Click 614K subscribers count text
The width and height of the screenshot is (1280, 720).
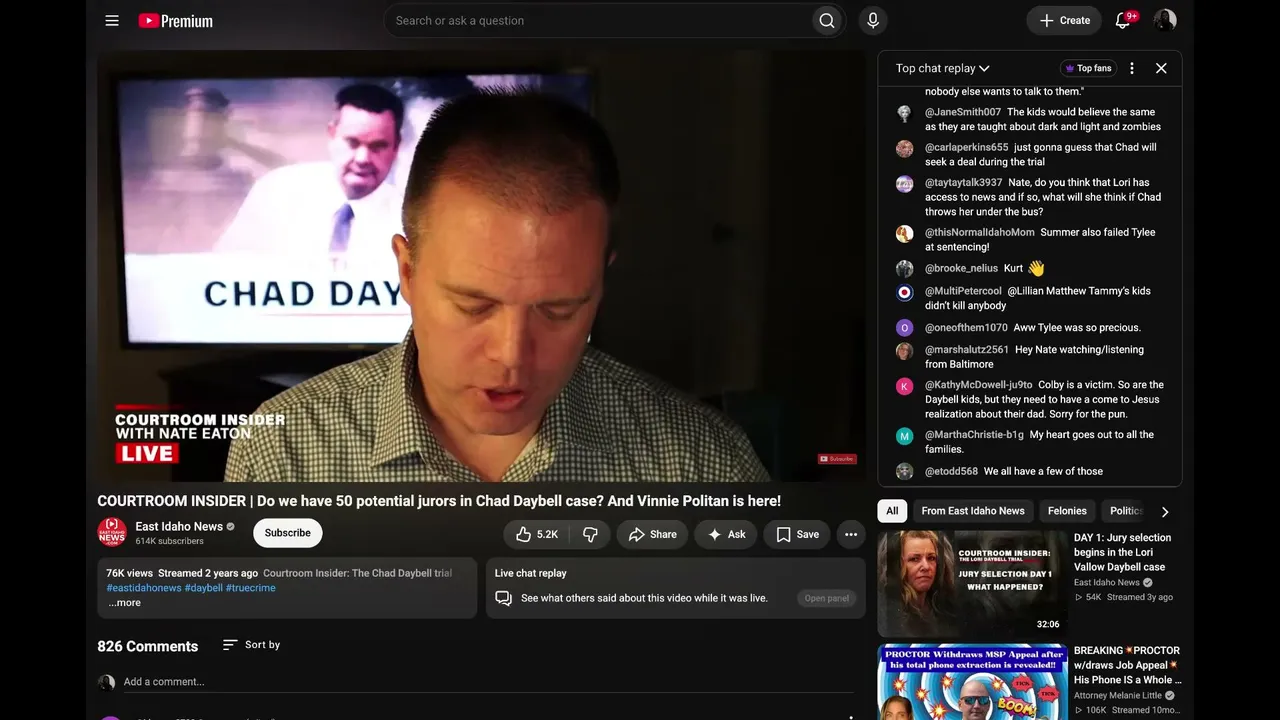[x=170, y=542]
